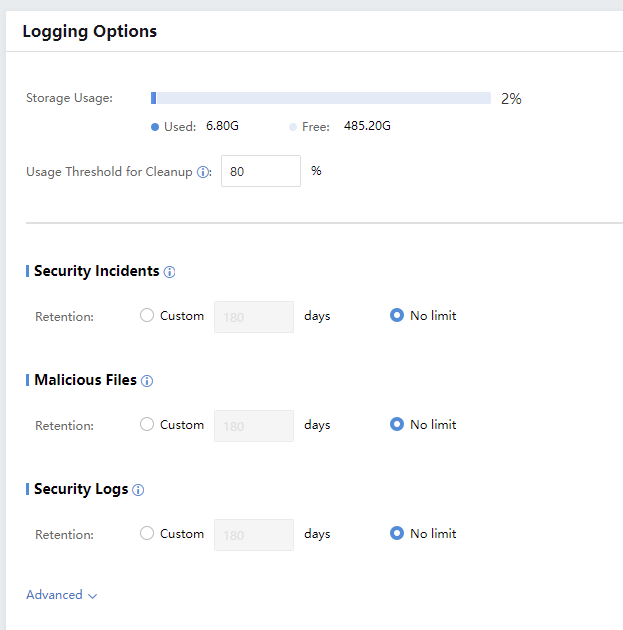Click the Storage Usage progress bar
Screen dimensions: 623x630
pos(320,98)
